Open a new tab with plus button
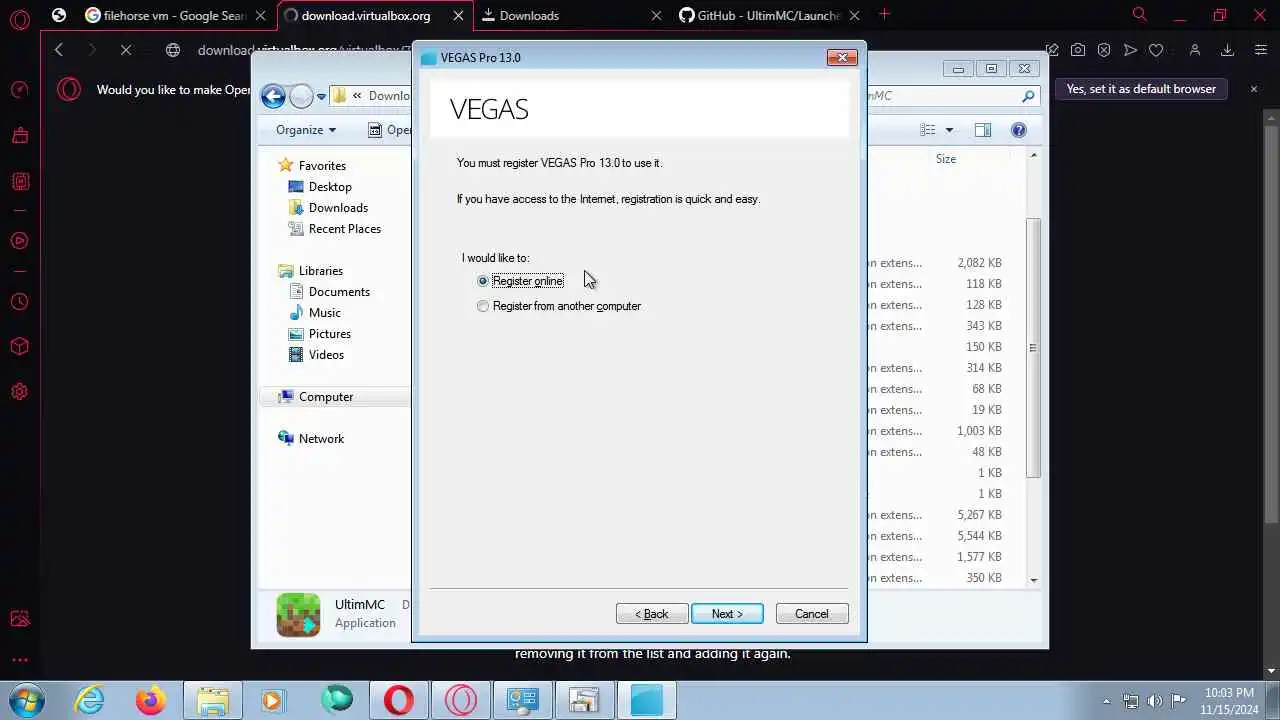The height and width of the screenshot is (720, 1280). coord(884,14)
